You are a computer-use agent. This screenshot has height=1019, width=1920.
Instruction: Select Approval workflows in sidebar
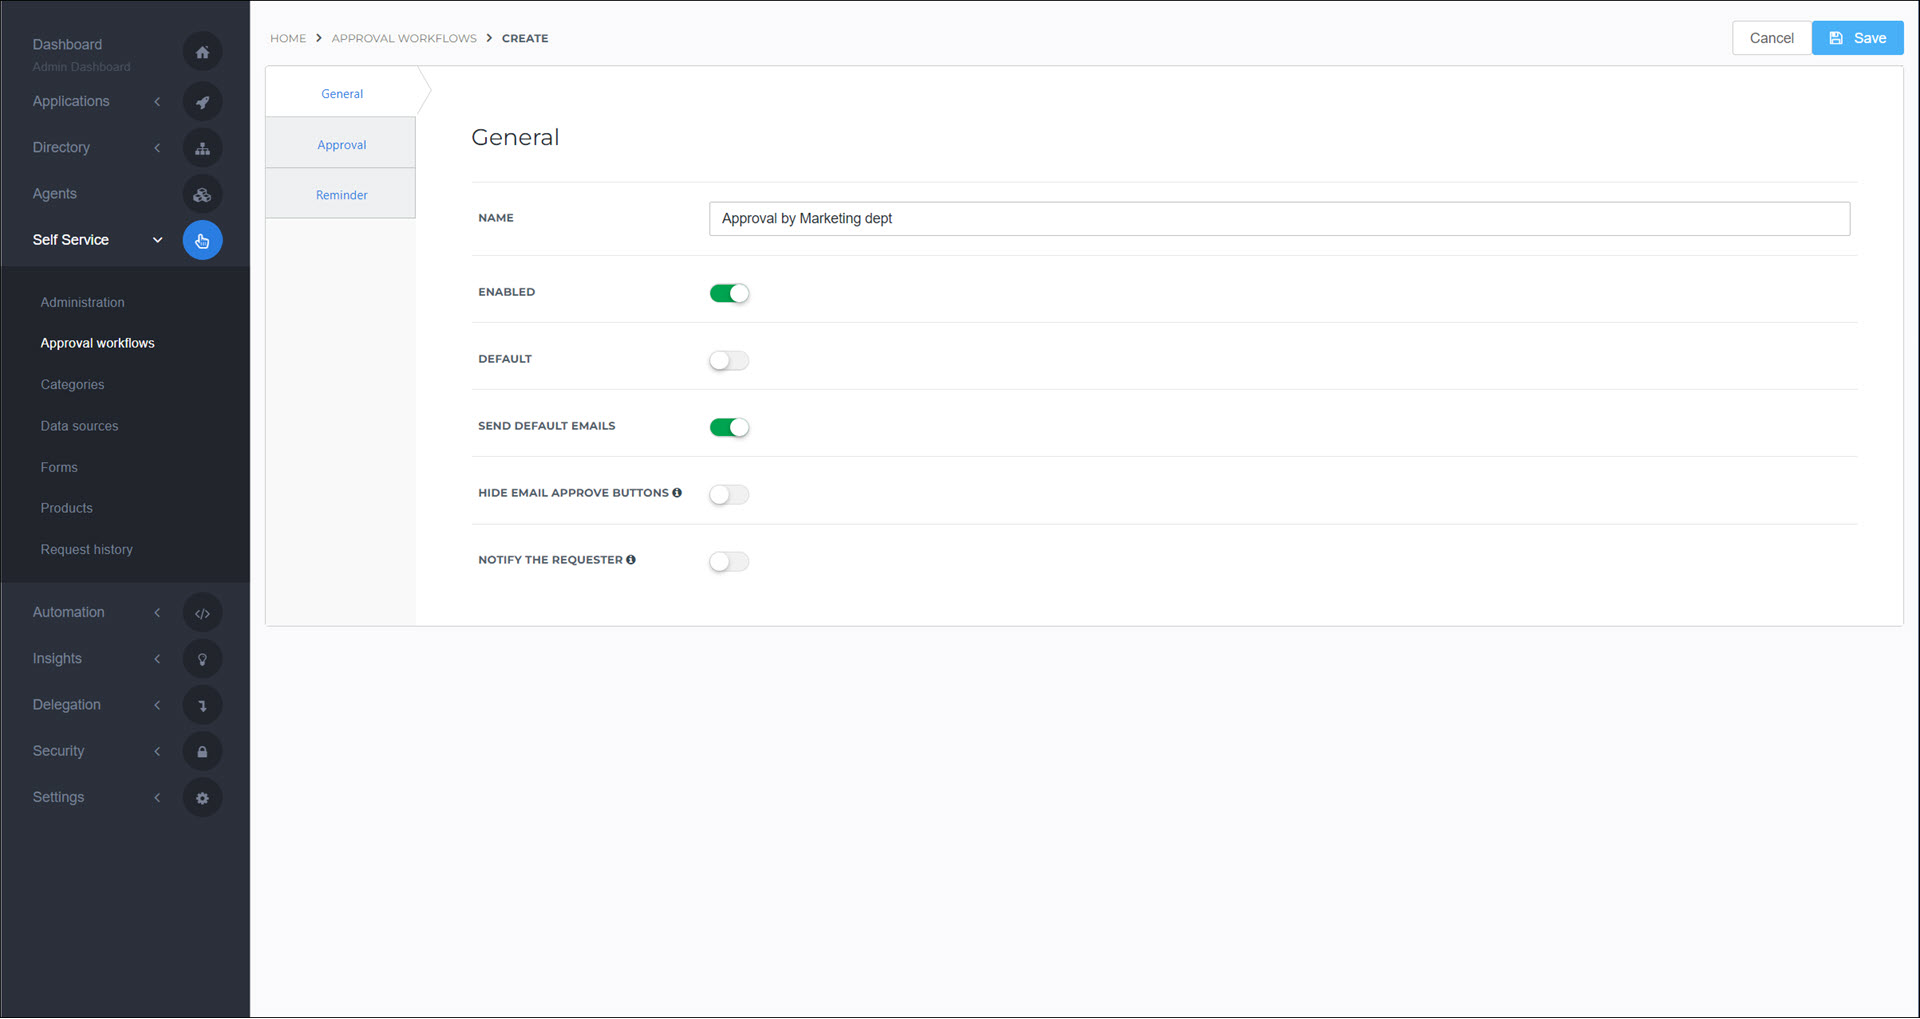tap(98, 343)
